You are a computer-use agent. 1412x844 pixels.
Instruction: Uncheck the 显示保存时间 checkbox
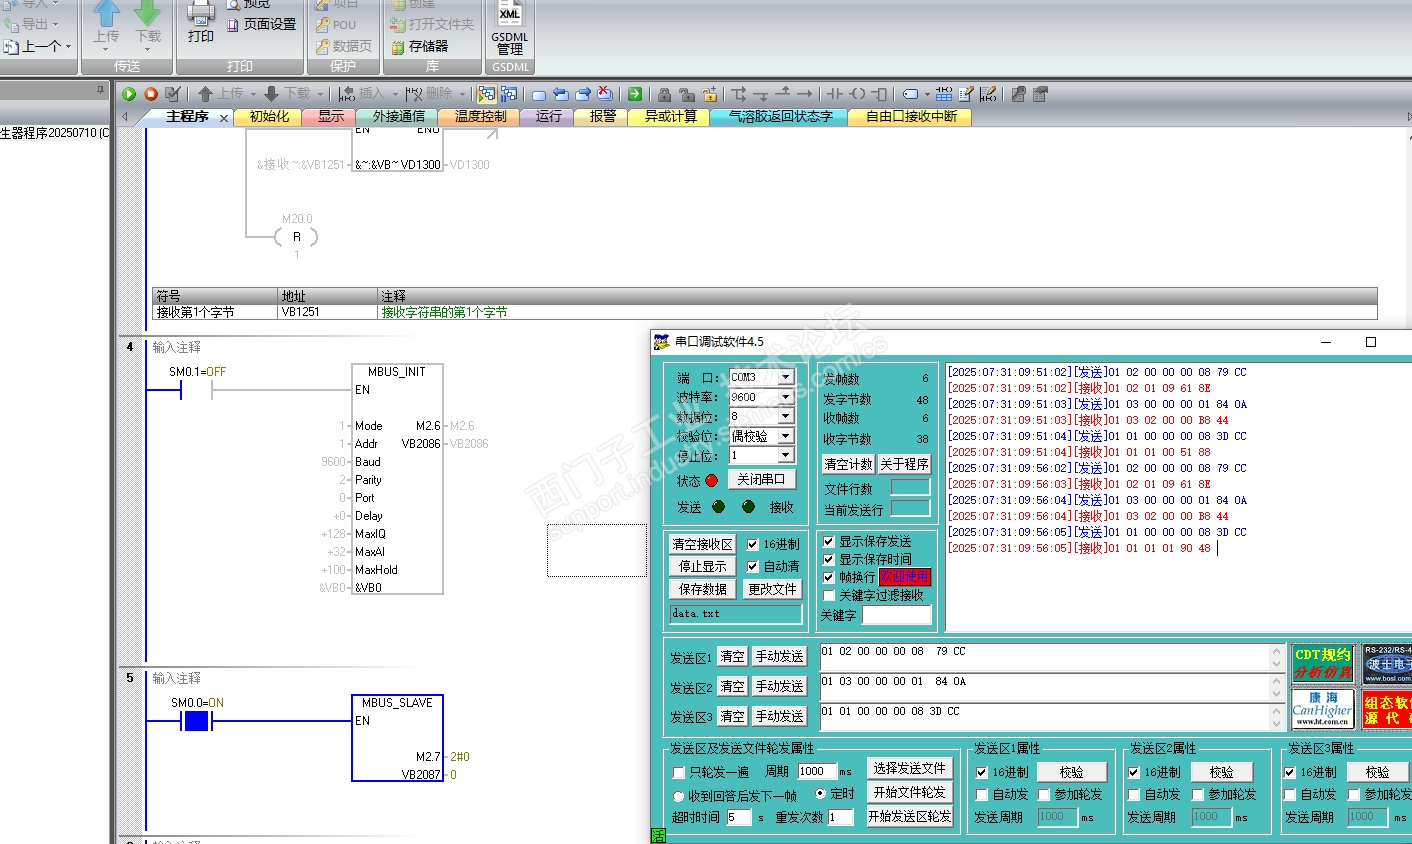point(829,560)
